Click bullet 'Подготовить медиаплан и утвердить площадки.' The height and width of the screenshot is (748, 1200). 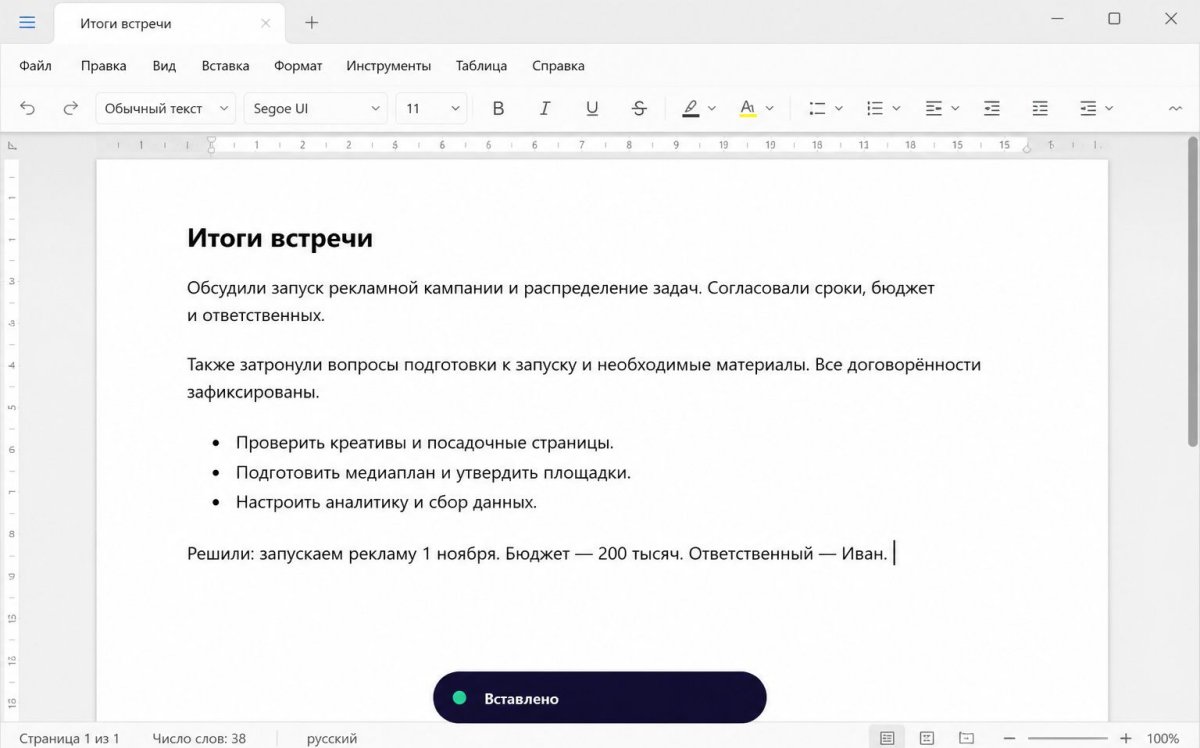point(433,472)
